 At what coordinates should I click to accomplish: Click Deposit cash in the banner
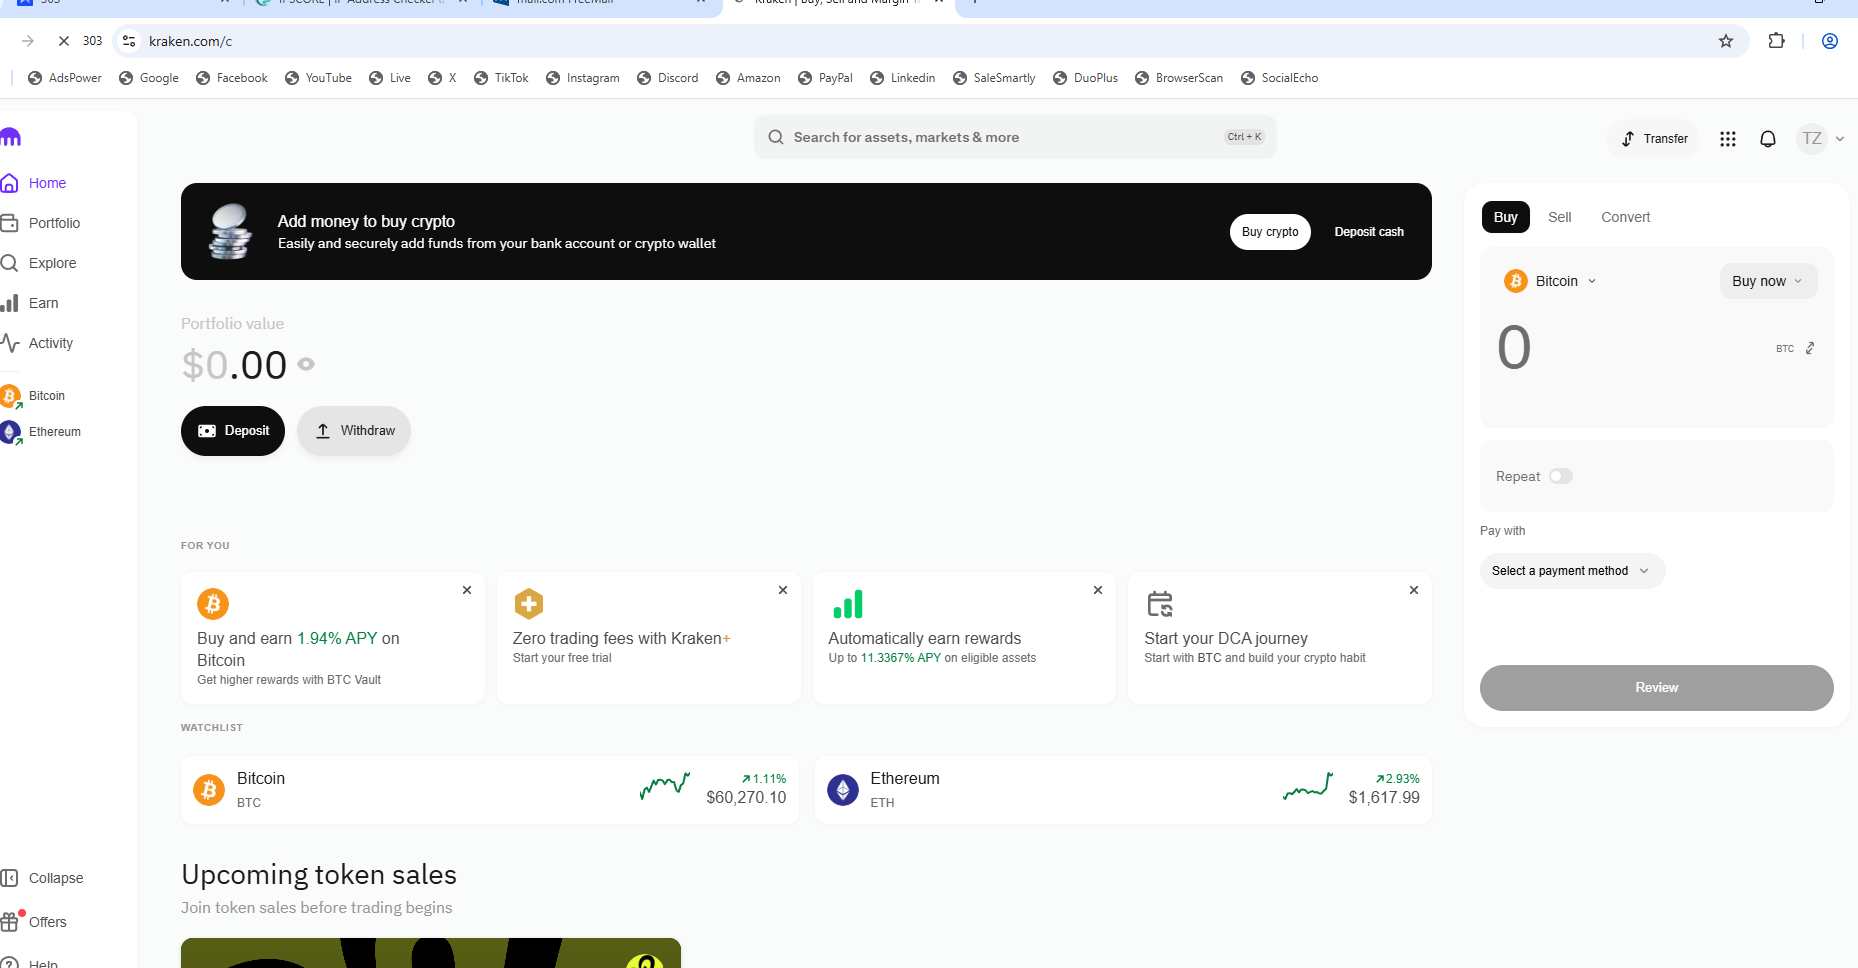[x=1369, y=232]
